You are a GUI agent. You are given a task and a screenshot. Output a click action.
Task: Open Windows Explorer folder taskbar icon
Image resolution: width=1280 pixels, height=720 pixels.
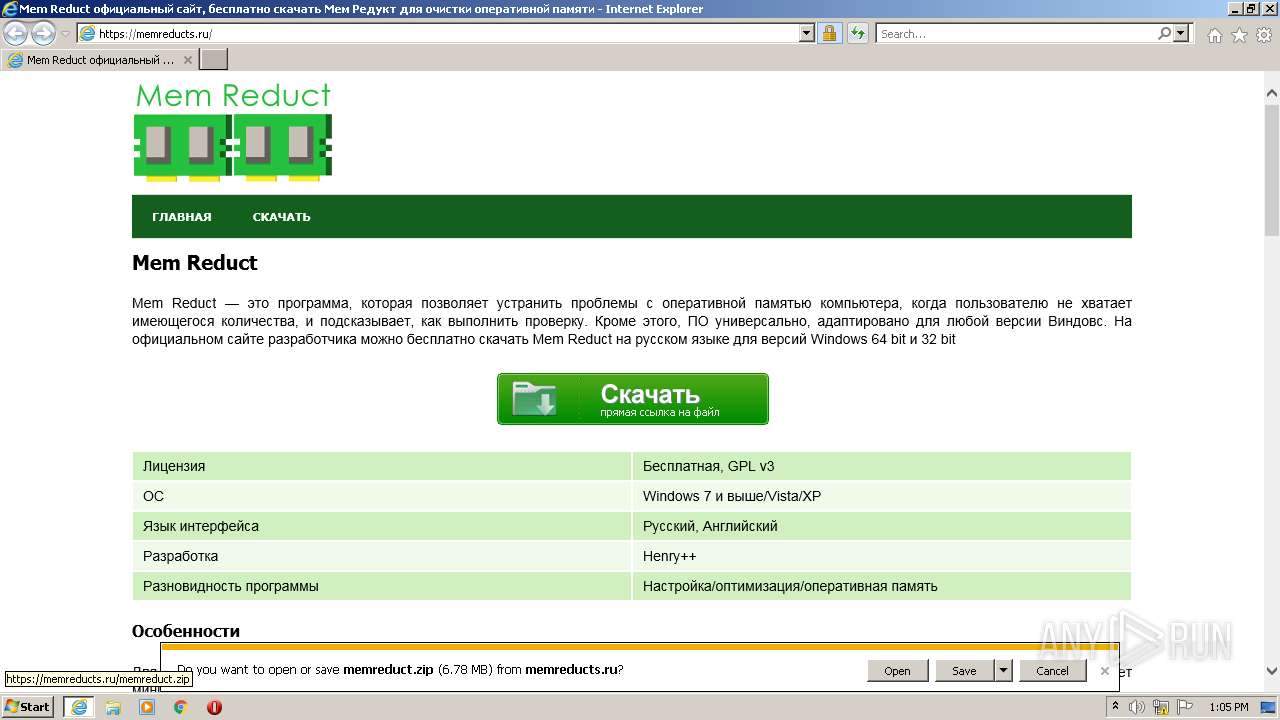click(113, 707)
